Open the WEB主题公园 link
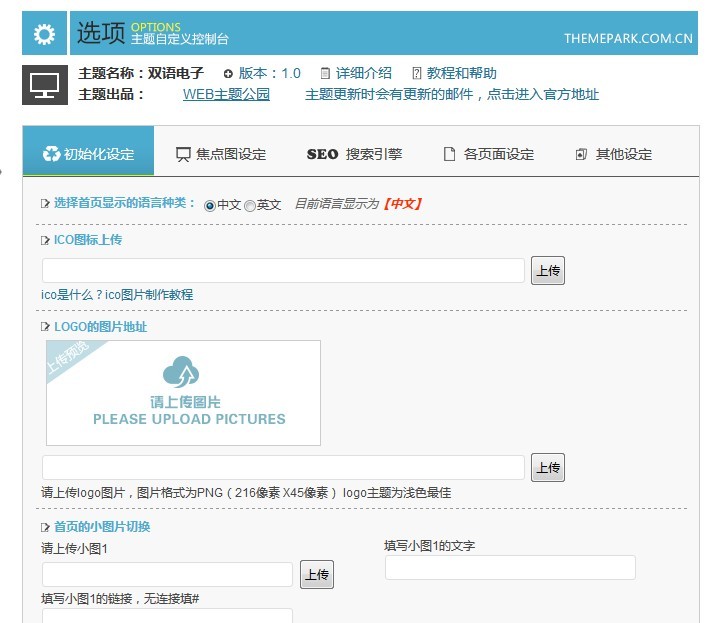 226,94
